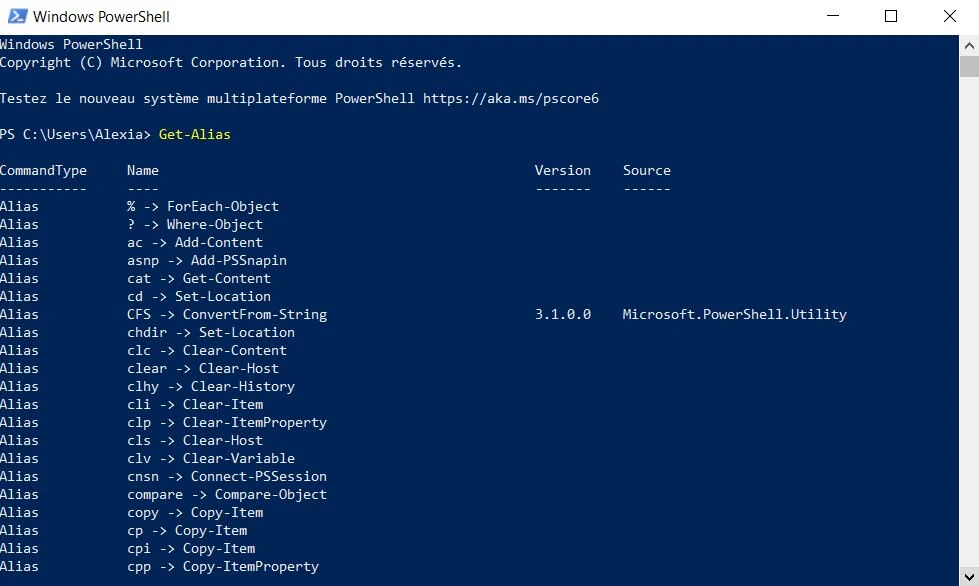The height and width of the screenshot is (586, 979).
Task: Click the Version column header
Action: pos(563,171)
